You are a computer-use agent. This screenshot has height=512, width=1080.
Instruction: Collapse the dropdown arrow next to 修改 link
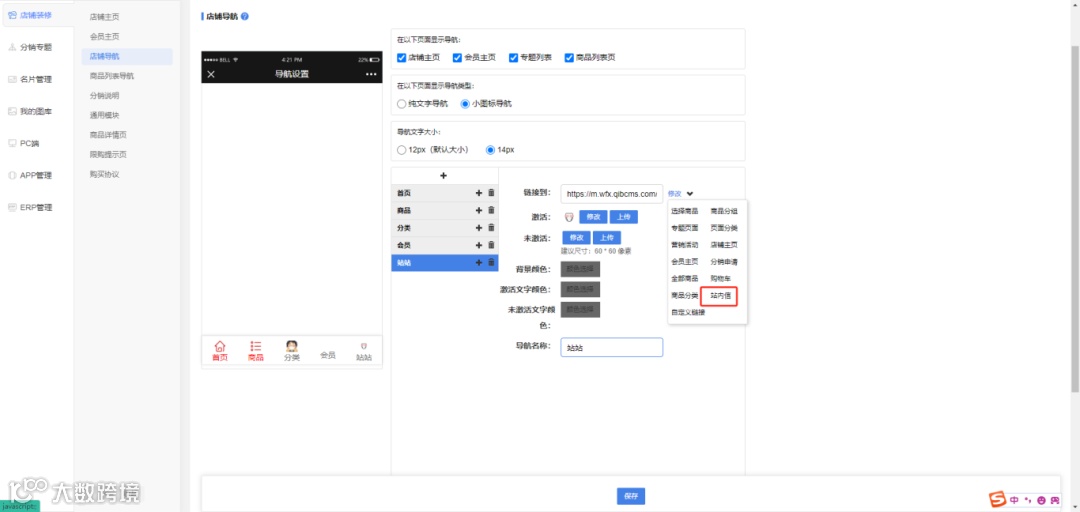[x=689, y=194]
